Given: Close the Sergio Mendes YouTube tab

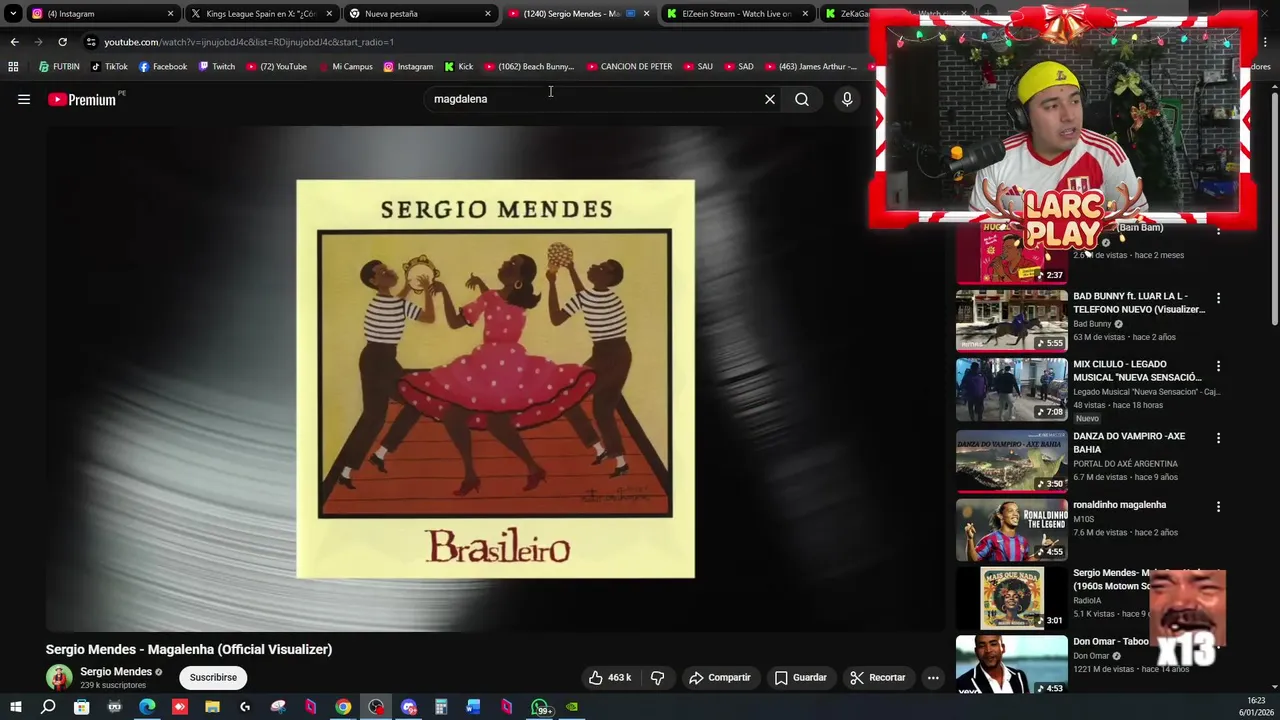Looking at the screenshot, I should (x=647, y=14).
